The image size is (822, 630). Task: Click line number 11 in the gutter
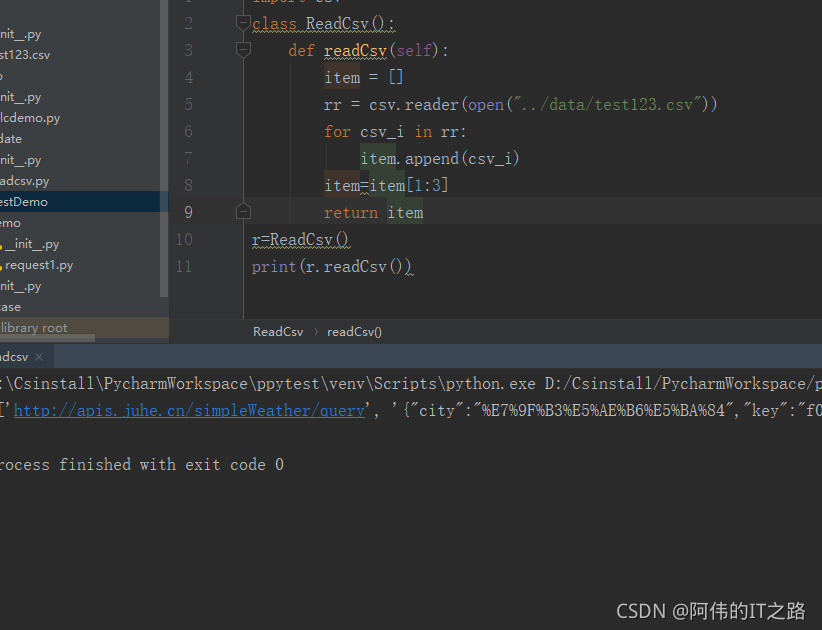pos(184,267)
